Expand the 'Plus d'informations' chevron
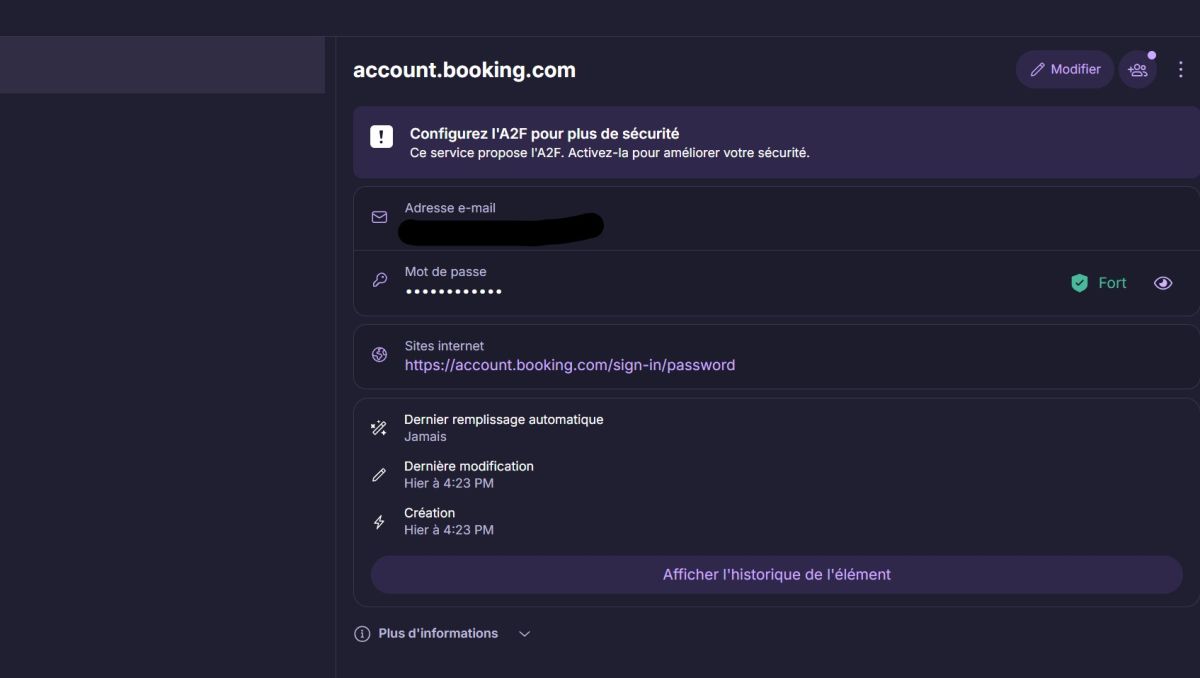The image size is (1200, 678). pos(524,634)
